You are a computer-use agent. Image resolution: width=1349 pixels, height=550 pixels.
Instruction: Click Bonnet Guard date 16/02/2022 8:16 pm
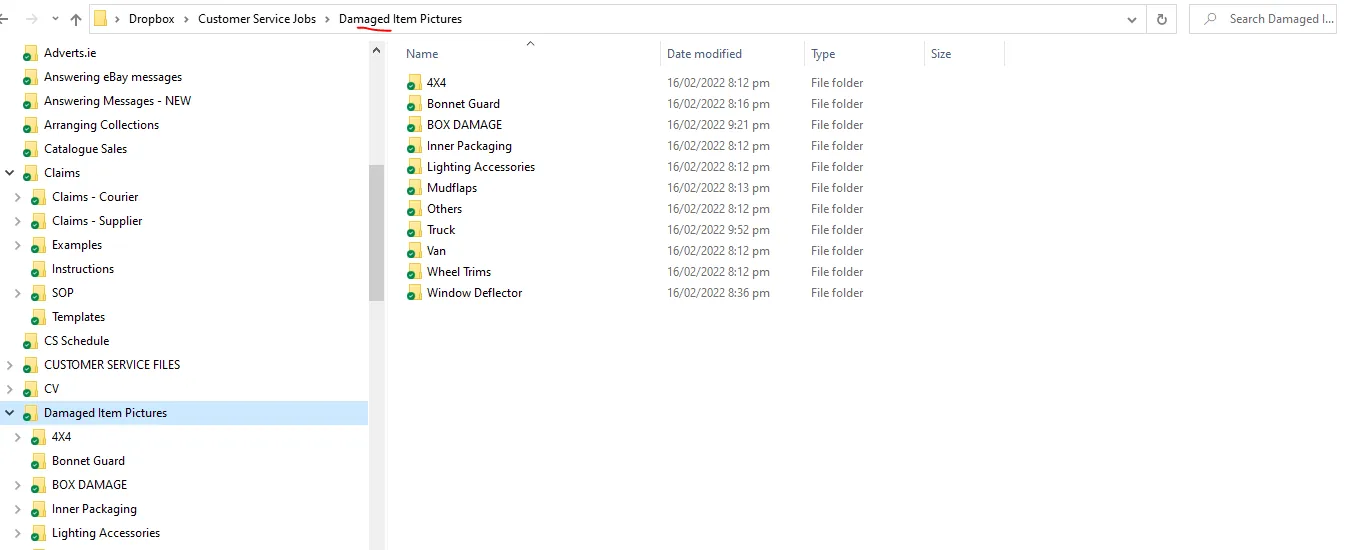(x=718, y=104)
